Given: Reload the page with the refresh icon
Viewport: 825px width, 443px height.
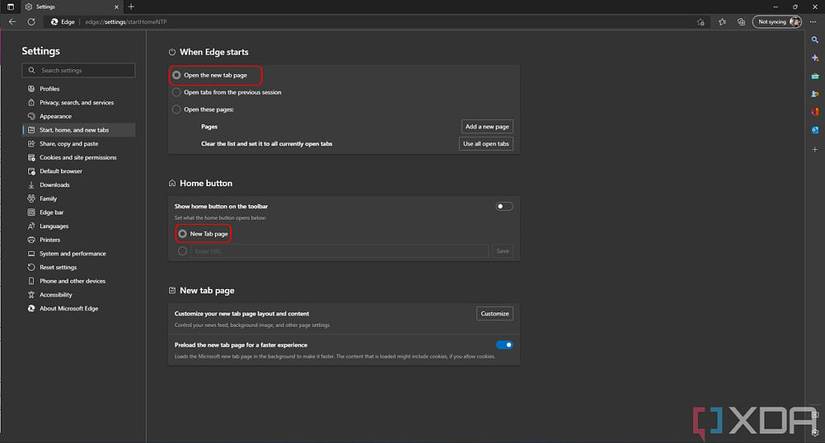Looking at the screenshot, I should click(32, 22).
